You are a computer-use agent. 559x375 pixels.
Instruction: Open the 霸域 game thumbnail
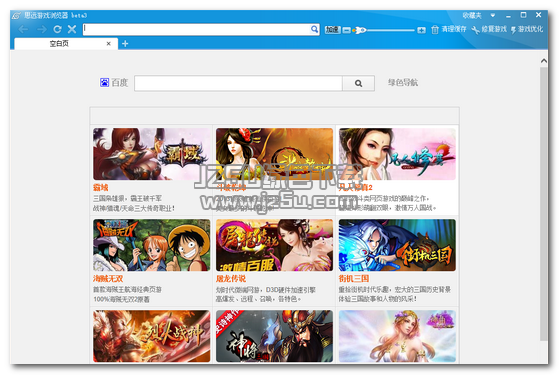152,154
